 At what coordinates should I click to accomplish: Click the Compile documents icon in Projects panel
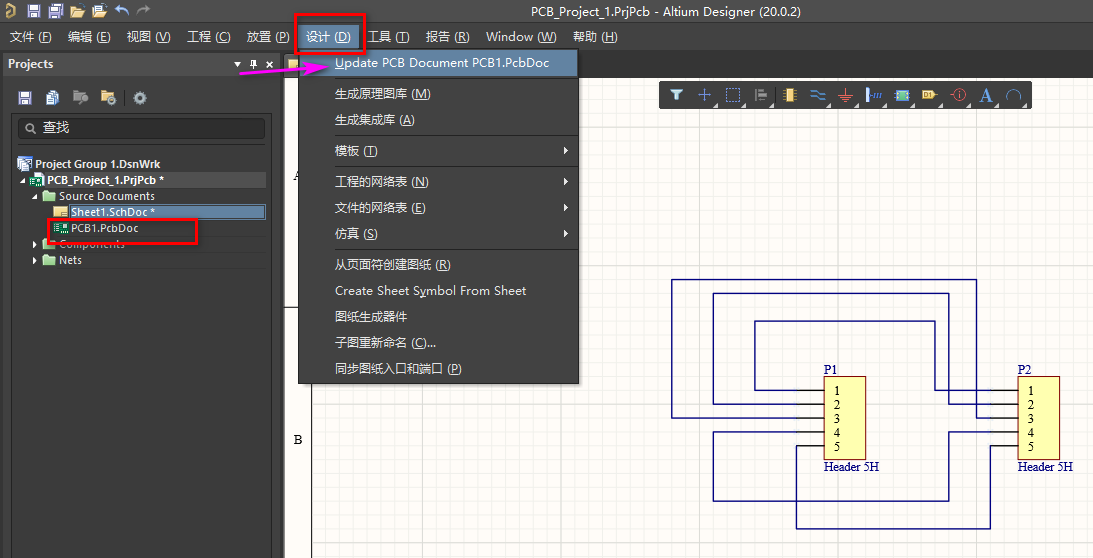52,98
